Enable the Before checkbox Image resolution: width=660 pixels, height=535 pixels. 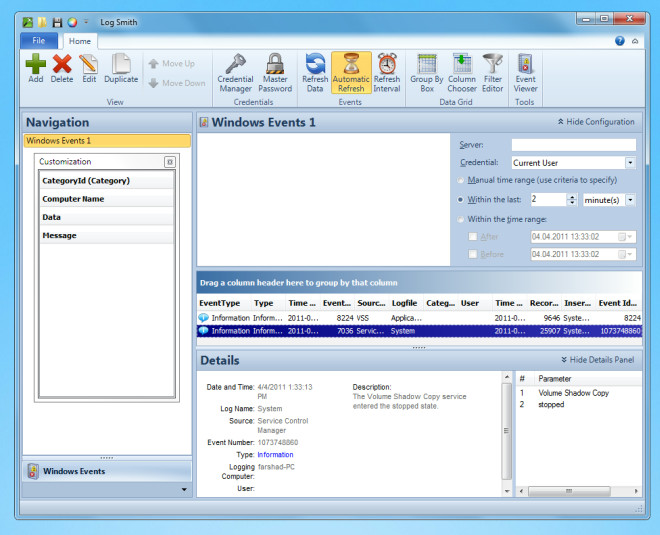pyautogui.click(x=473, y=254)
